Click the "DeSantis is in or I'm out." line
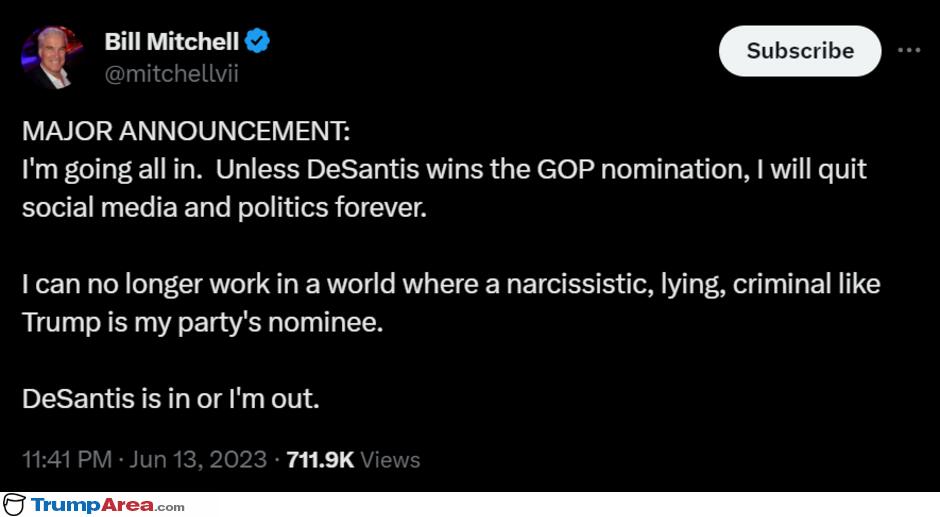The width and height of the screenshot is (940, 517). pyautogui.click(x=171, y=399)
